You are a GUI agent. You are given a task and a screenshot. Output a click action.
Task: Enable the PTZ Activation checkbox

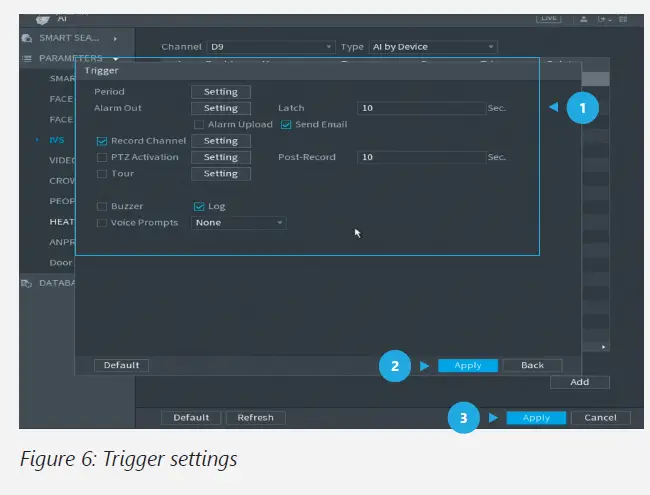(x=102, y=157)
